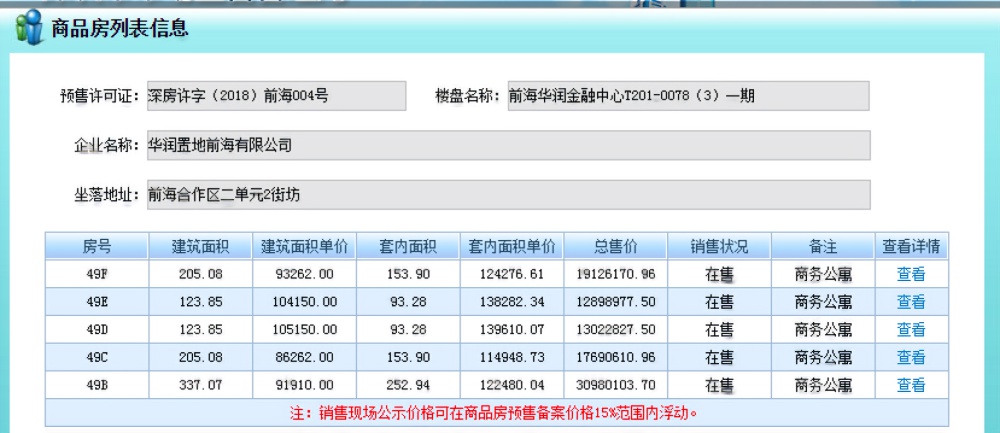Click unit price 91910.00

tap(304, 385)
